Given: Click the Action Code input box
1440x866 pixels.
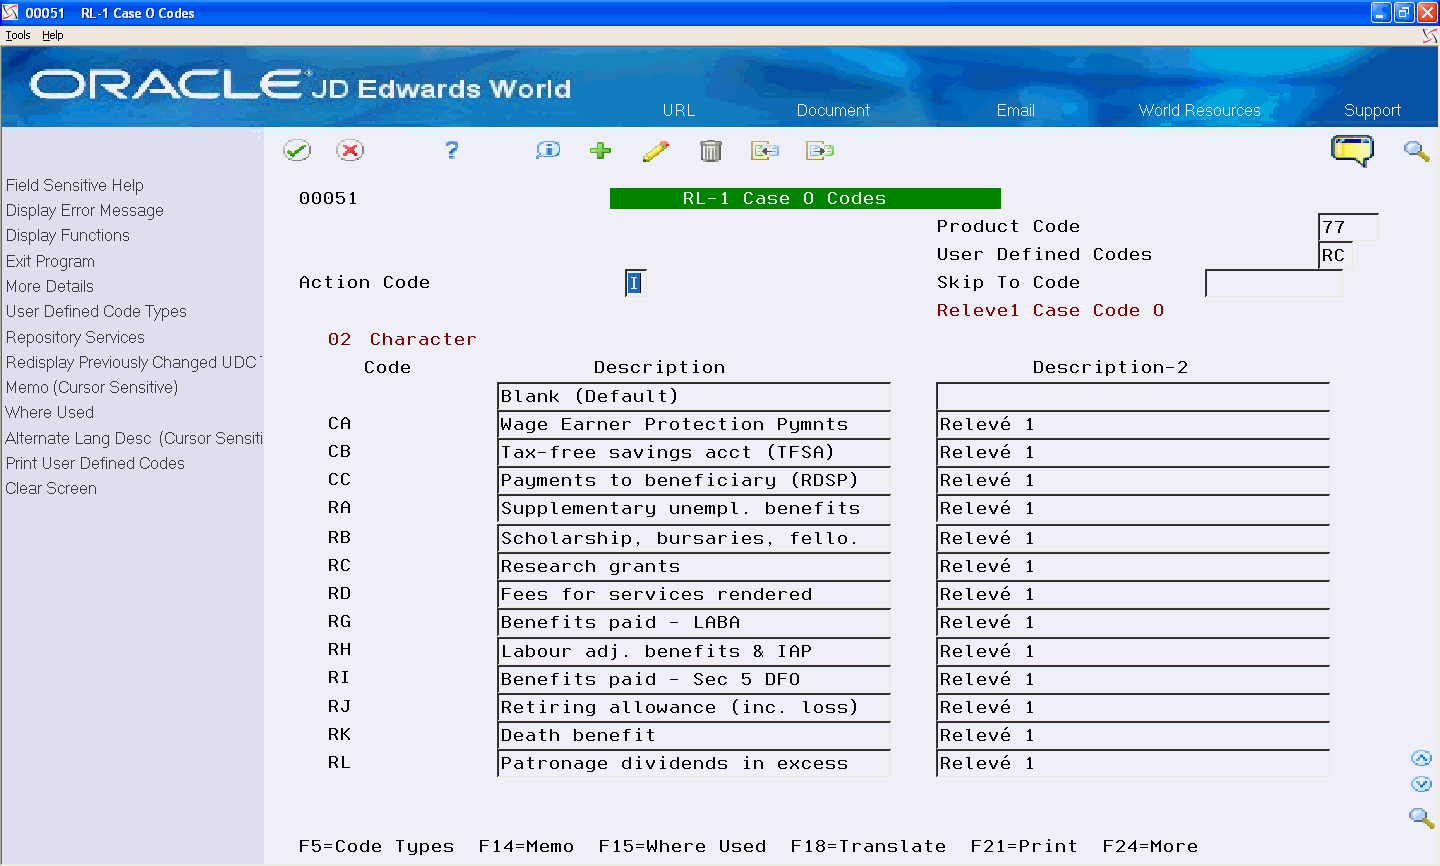Looking at the screenshot, I should click(x=634, y=283).
